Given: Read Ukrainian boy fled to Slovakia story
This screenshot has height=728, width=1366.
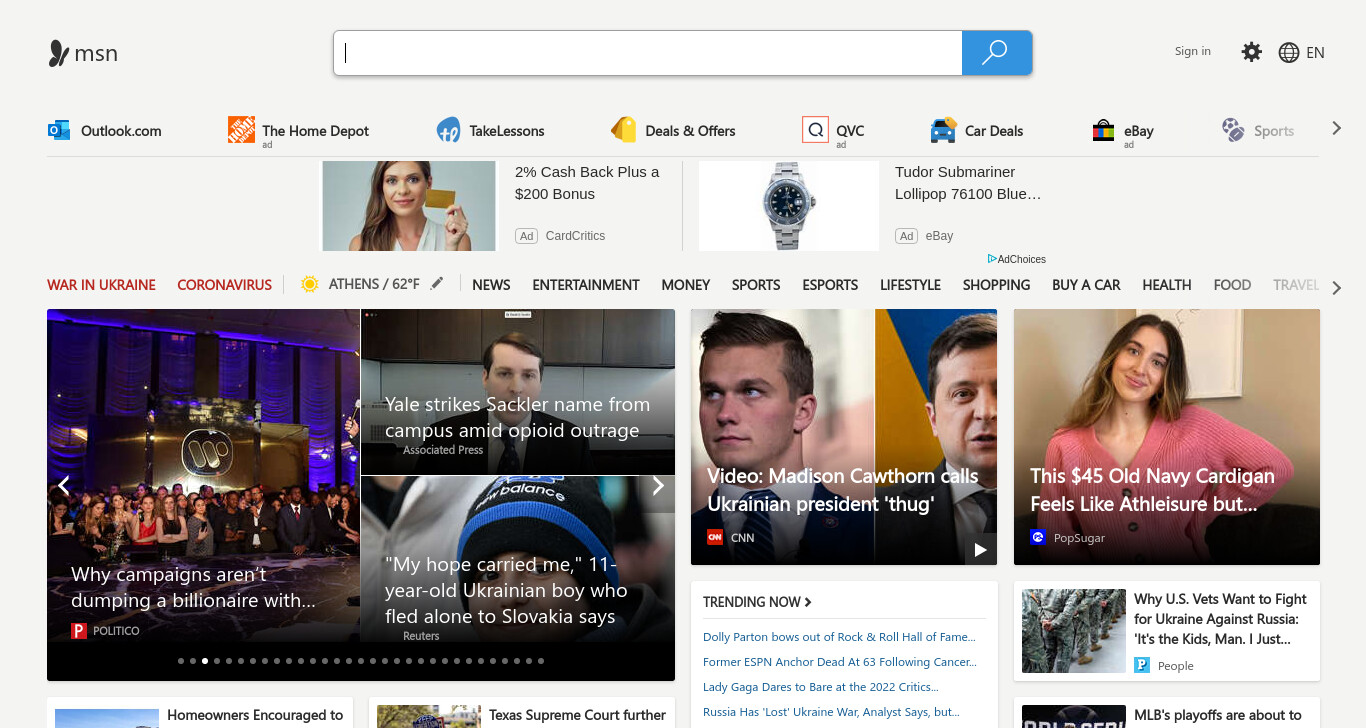Looking at the screenshot, I should [506, 591].
